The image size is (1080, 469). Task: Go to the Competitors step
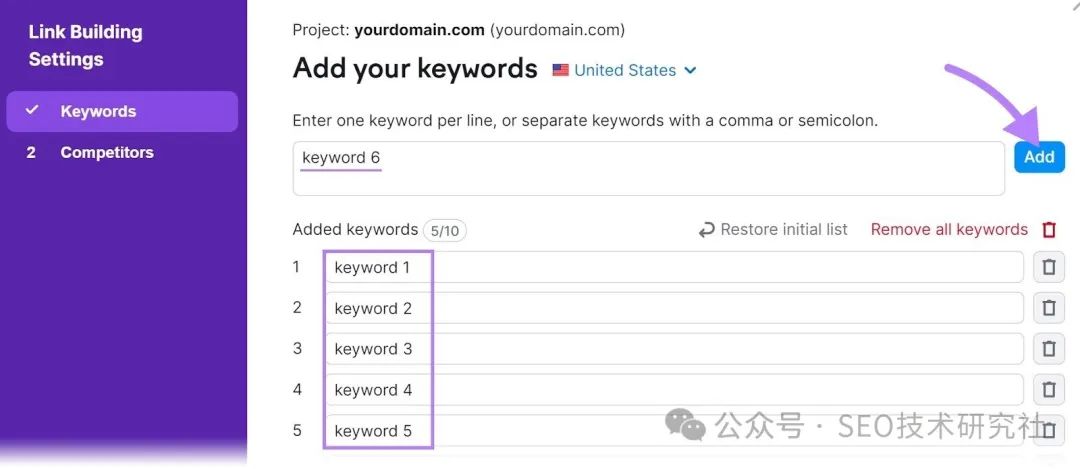point(106,152)
